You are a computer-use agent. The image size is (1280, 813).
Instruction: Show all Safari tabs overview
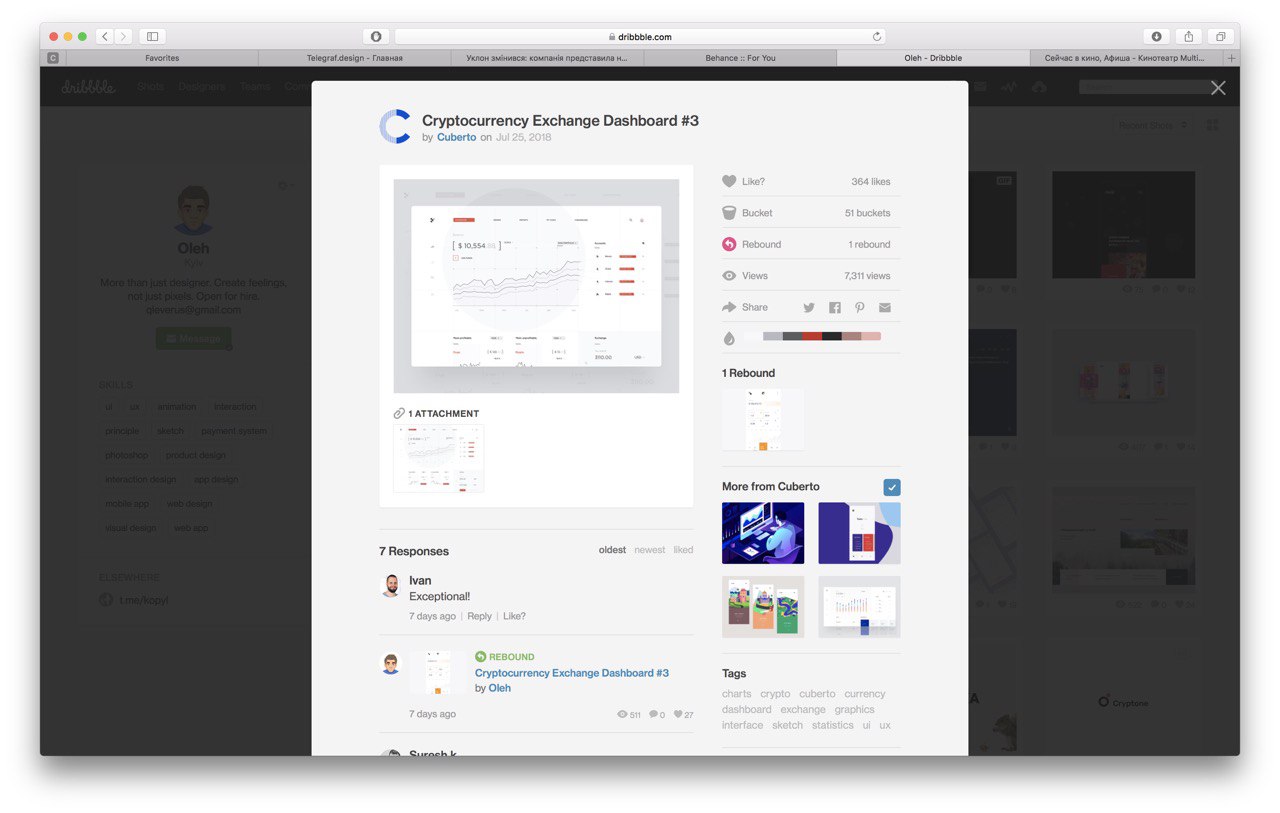pyautogui.click(x=1221, y=36)
